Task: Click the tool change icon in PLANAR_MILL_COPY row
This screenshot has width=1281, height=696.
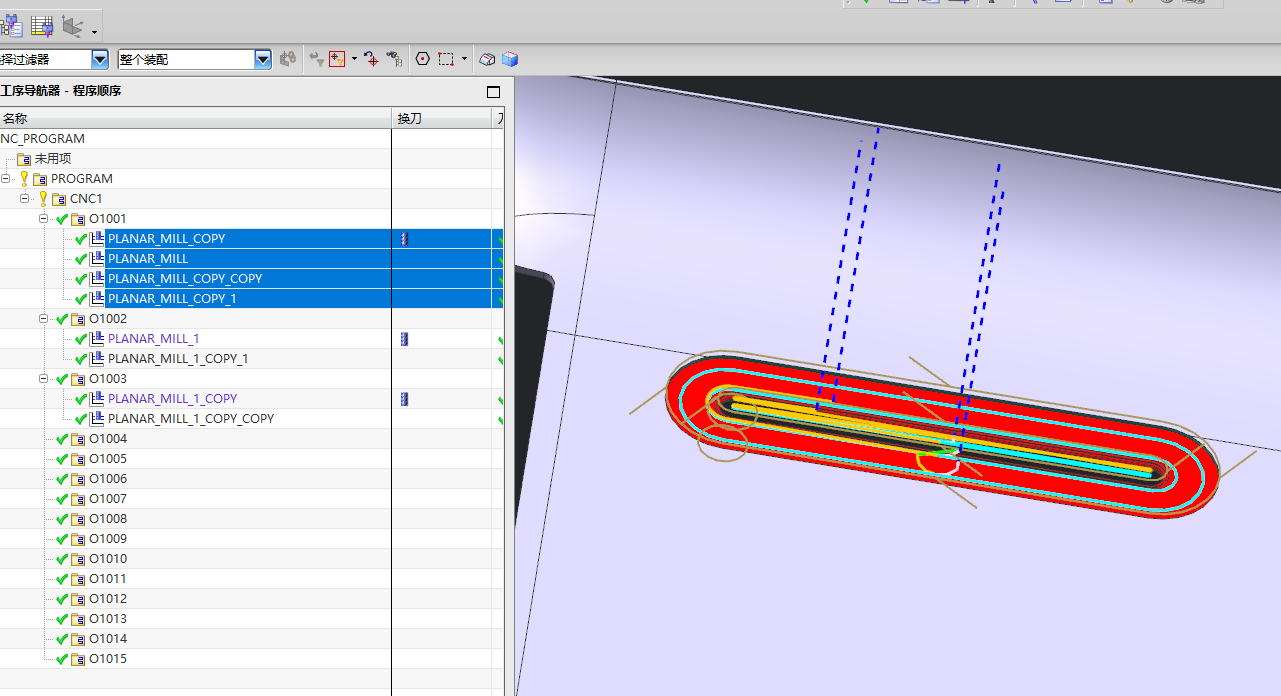Action: (405, 239)
